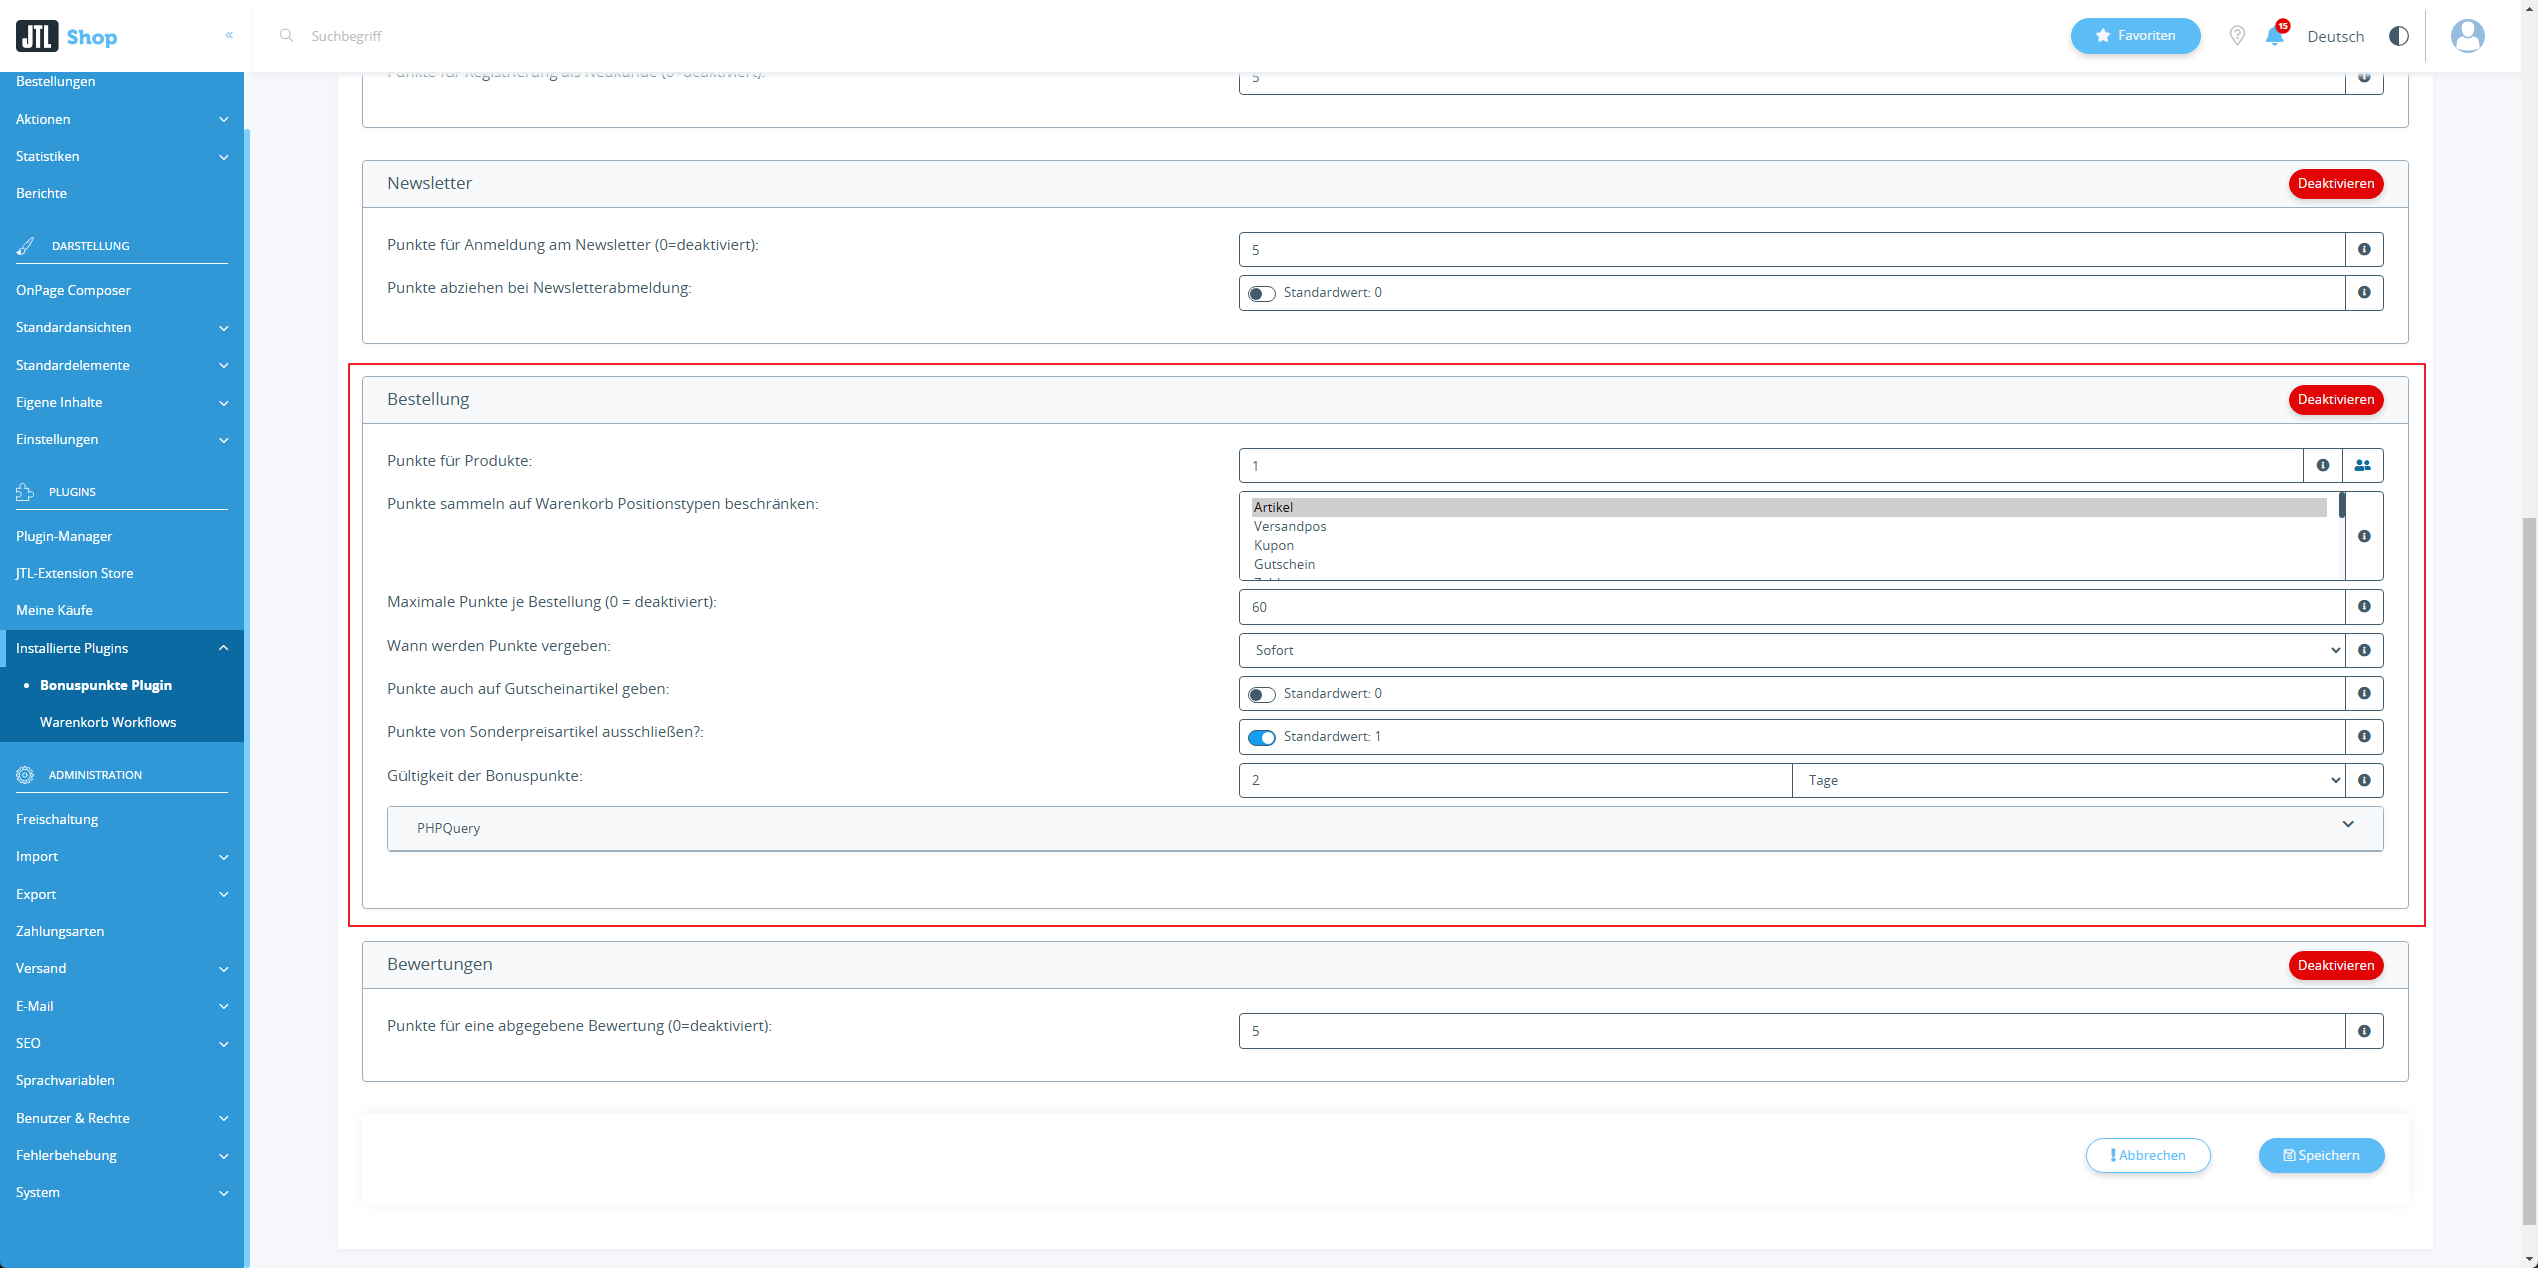2538x1268 pixels.
Task: Show info for Wann werden Punkte vergeben
Action: 2364,650
